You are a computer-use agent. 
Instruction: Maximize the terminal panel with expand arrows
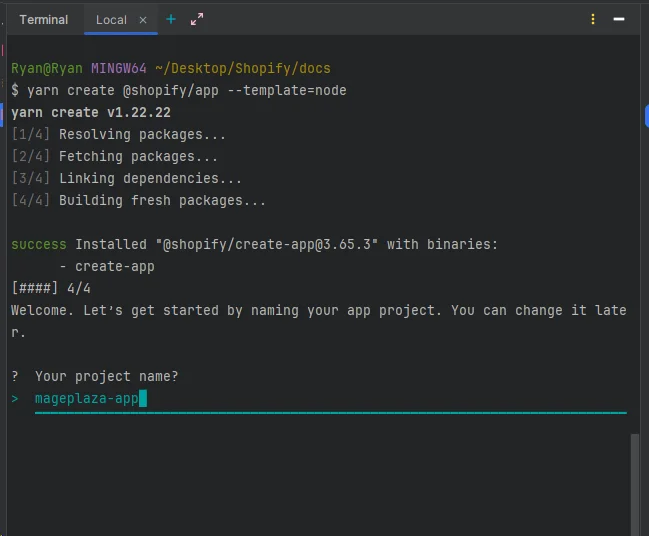[197, 19]
